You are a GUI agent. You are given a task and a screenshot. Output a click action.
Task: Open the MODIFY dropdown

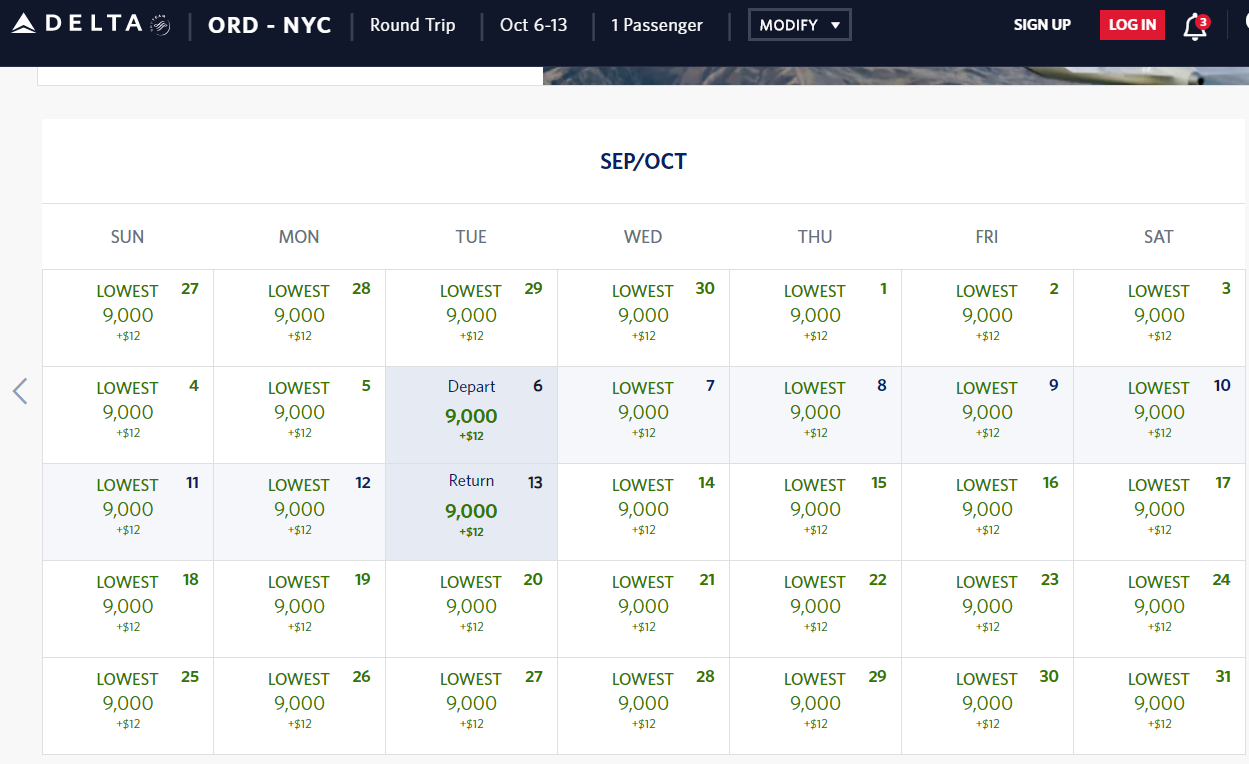pyautogui.click(x=799, y=25)
